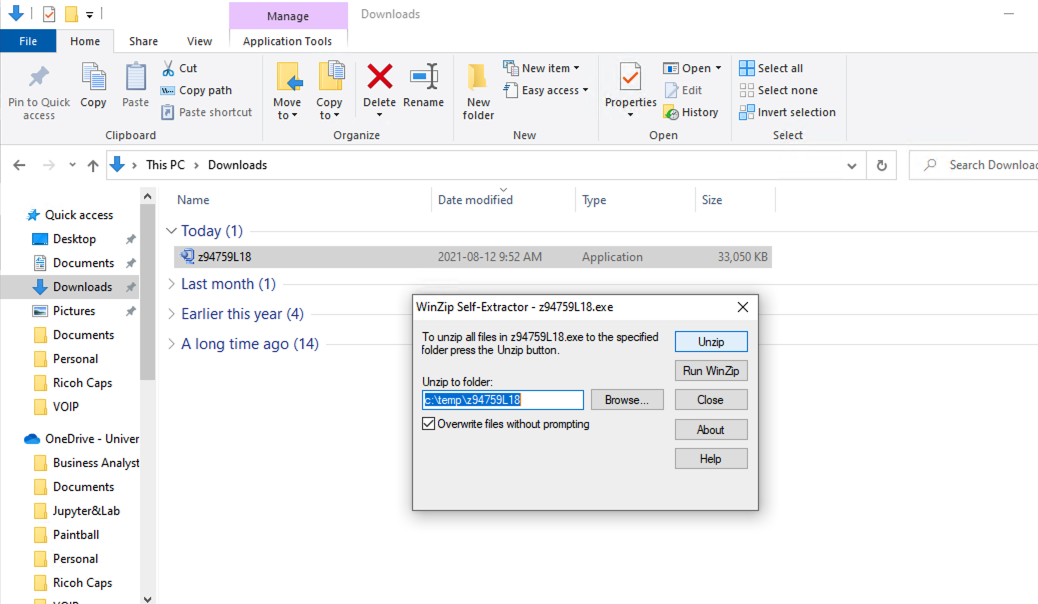
Task: Click the Quick access star icon
Action: click(x=33, y=215)
